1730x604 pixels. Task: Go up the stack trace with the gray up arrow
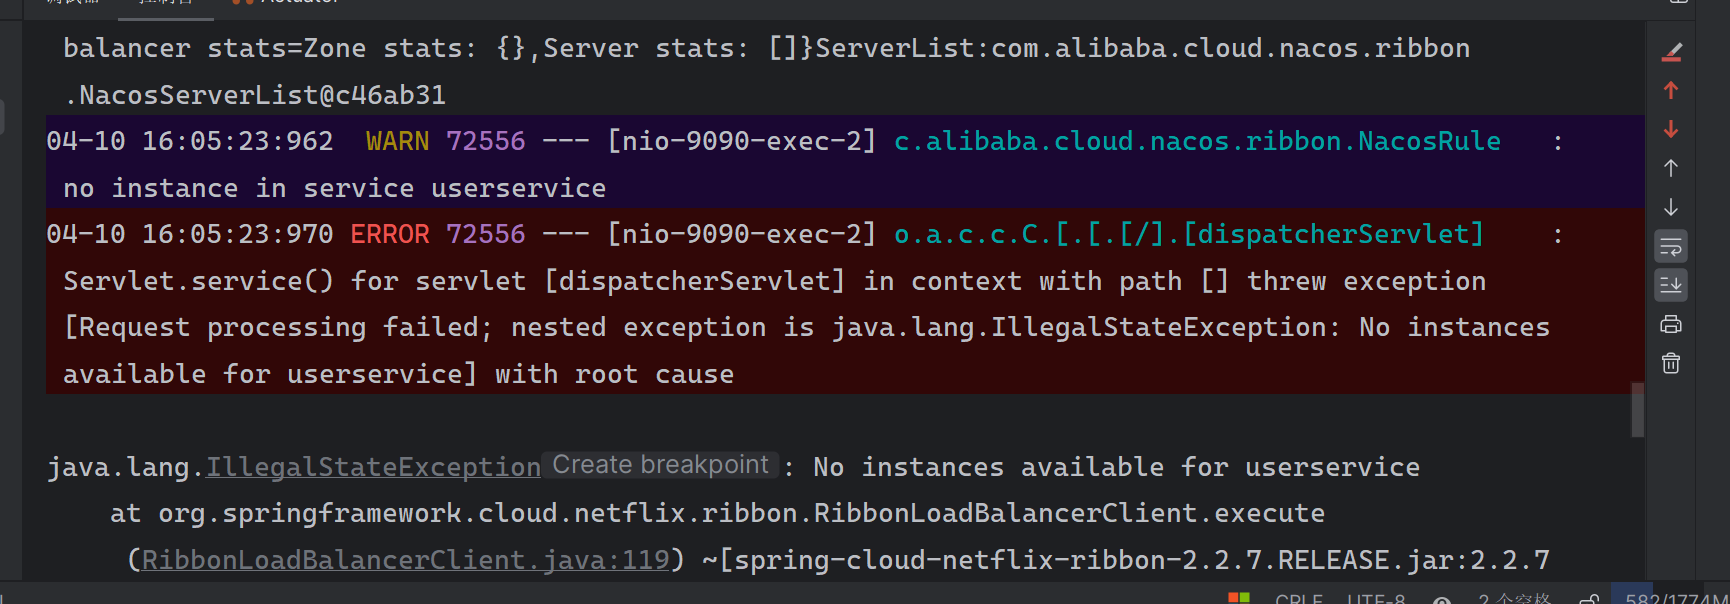[x=1671, y=169]
